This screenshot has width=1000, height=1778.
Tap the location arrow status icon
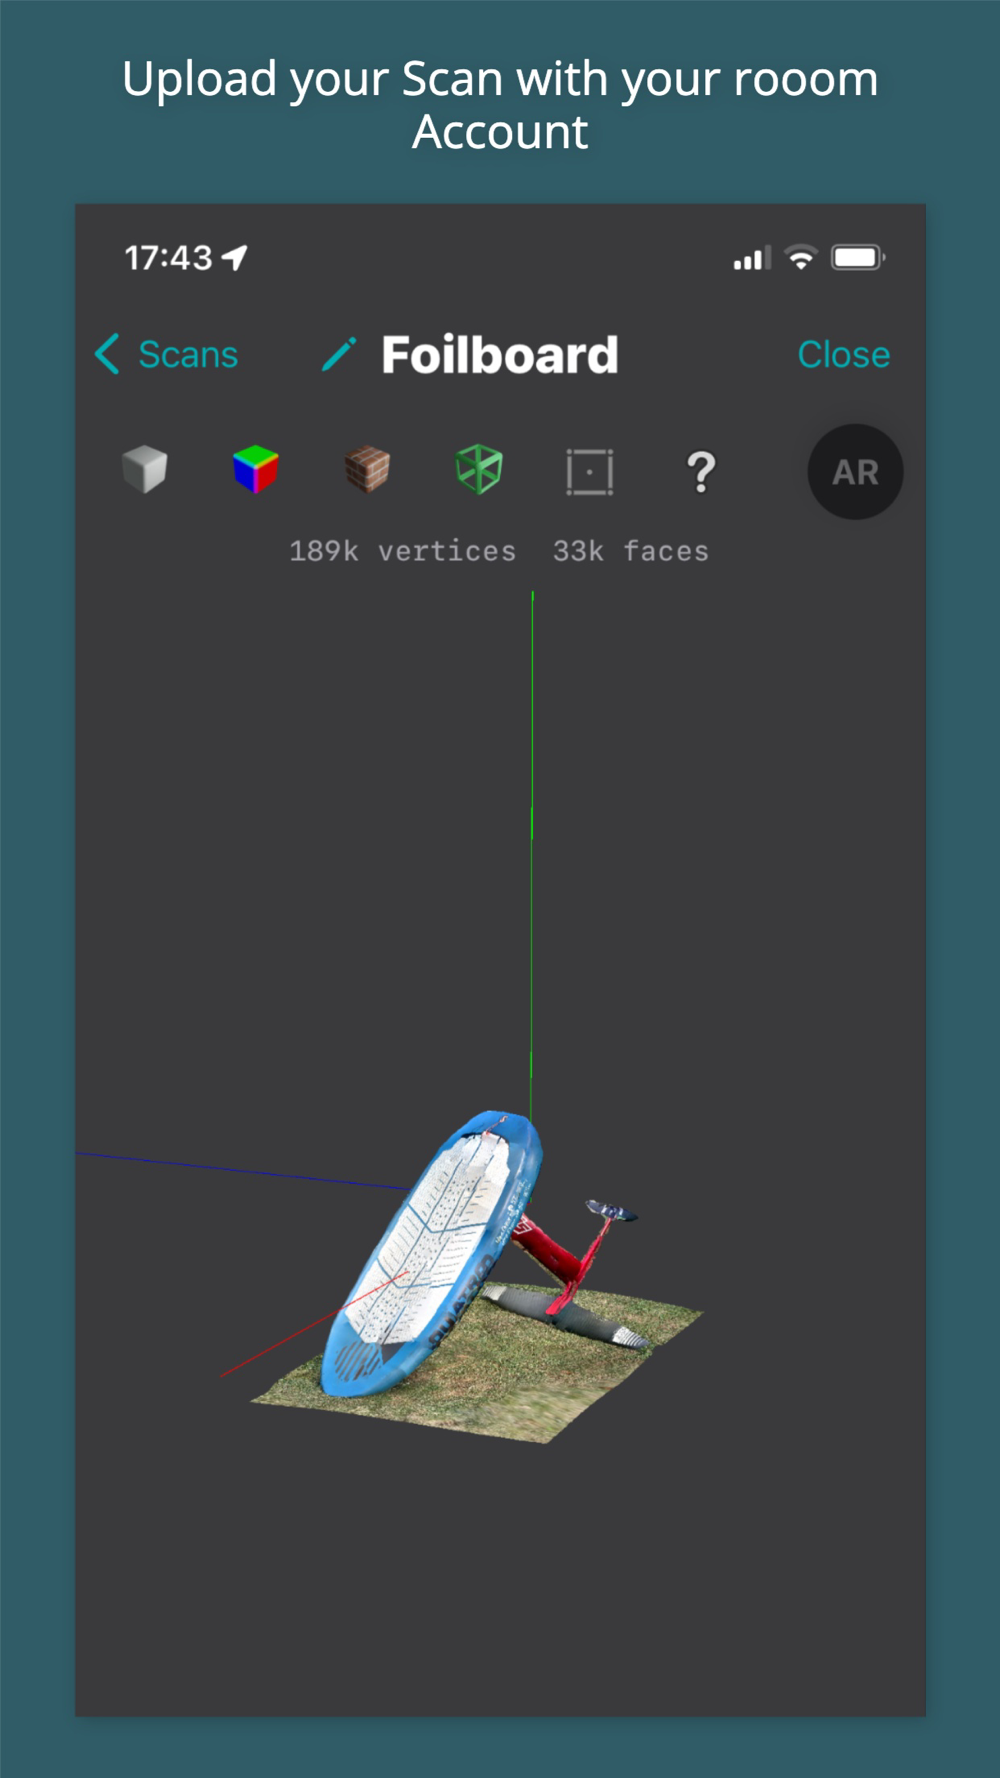[235, 258]
